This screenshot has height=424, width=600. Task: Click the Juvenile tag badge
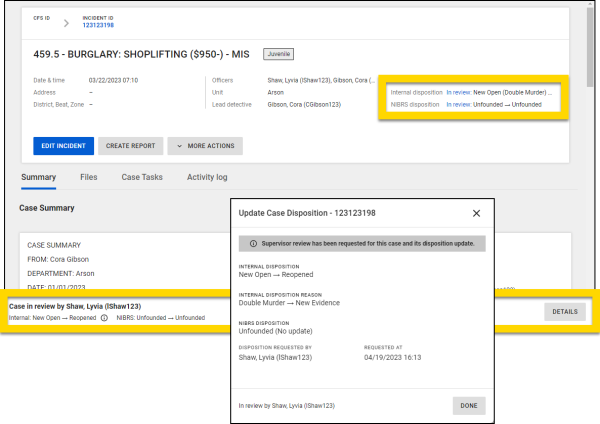pyautogui.click(x=279, y=53)
